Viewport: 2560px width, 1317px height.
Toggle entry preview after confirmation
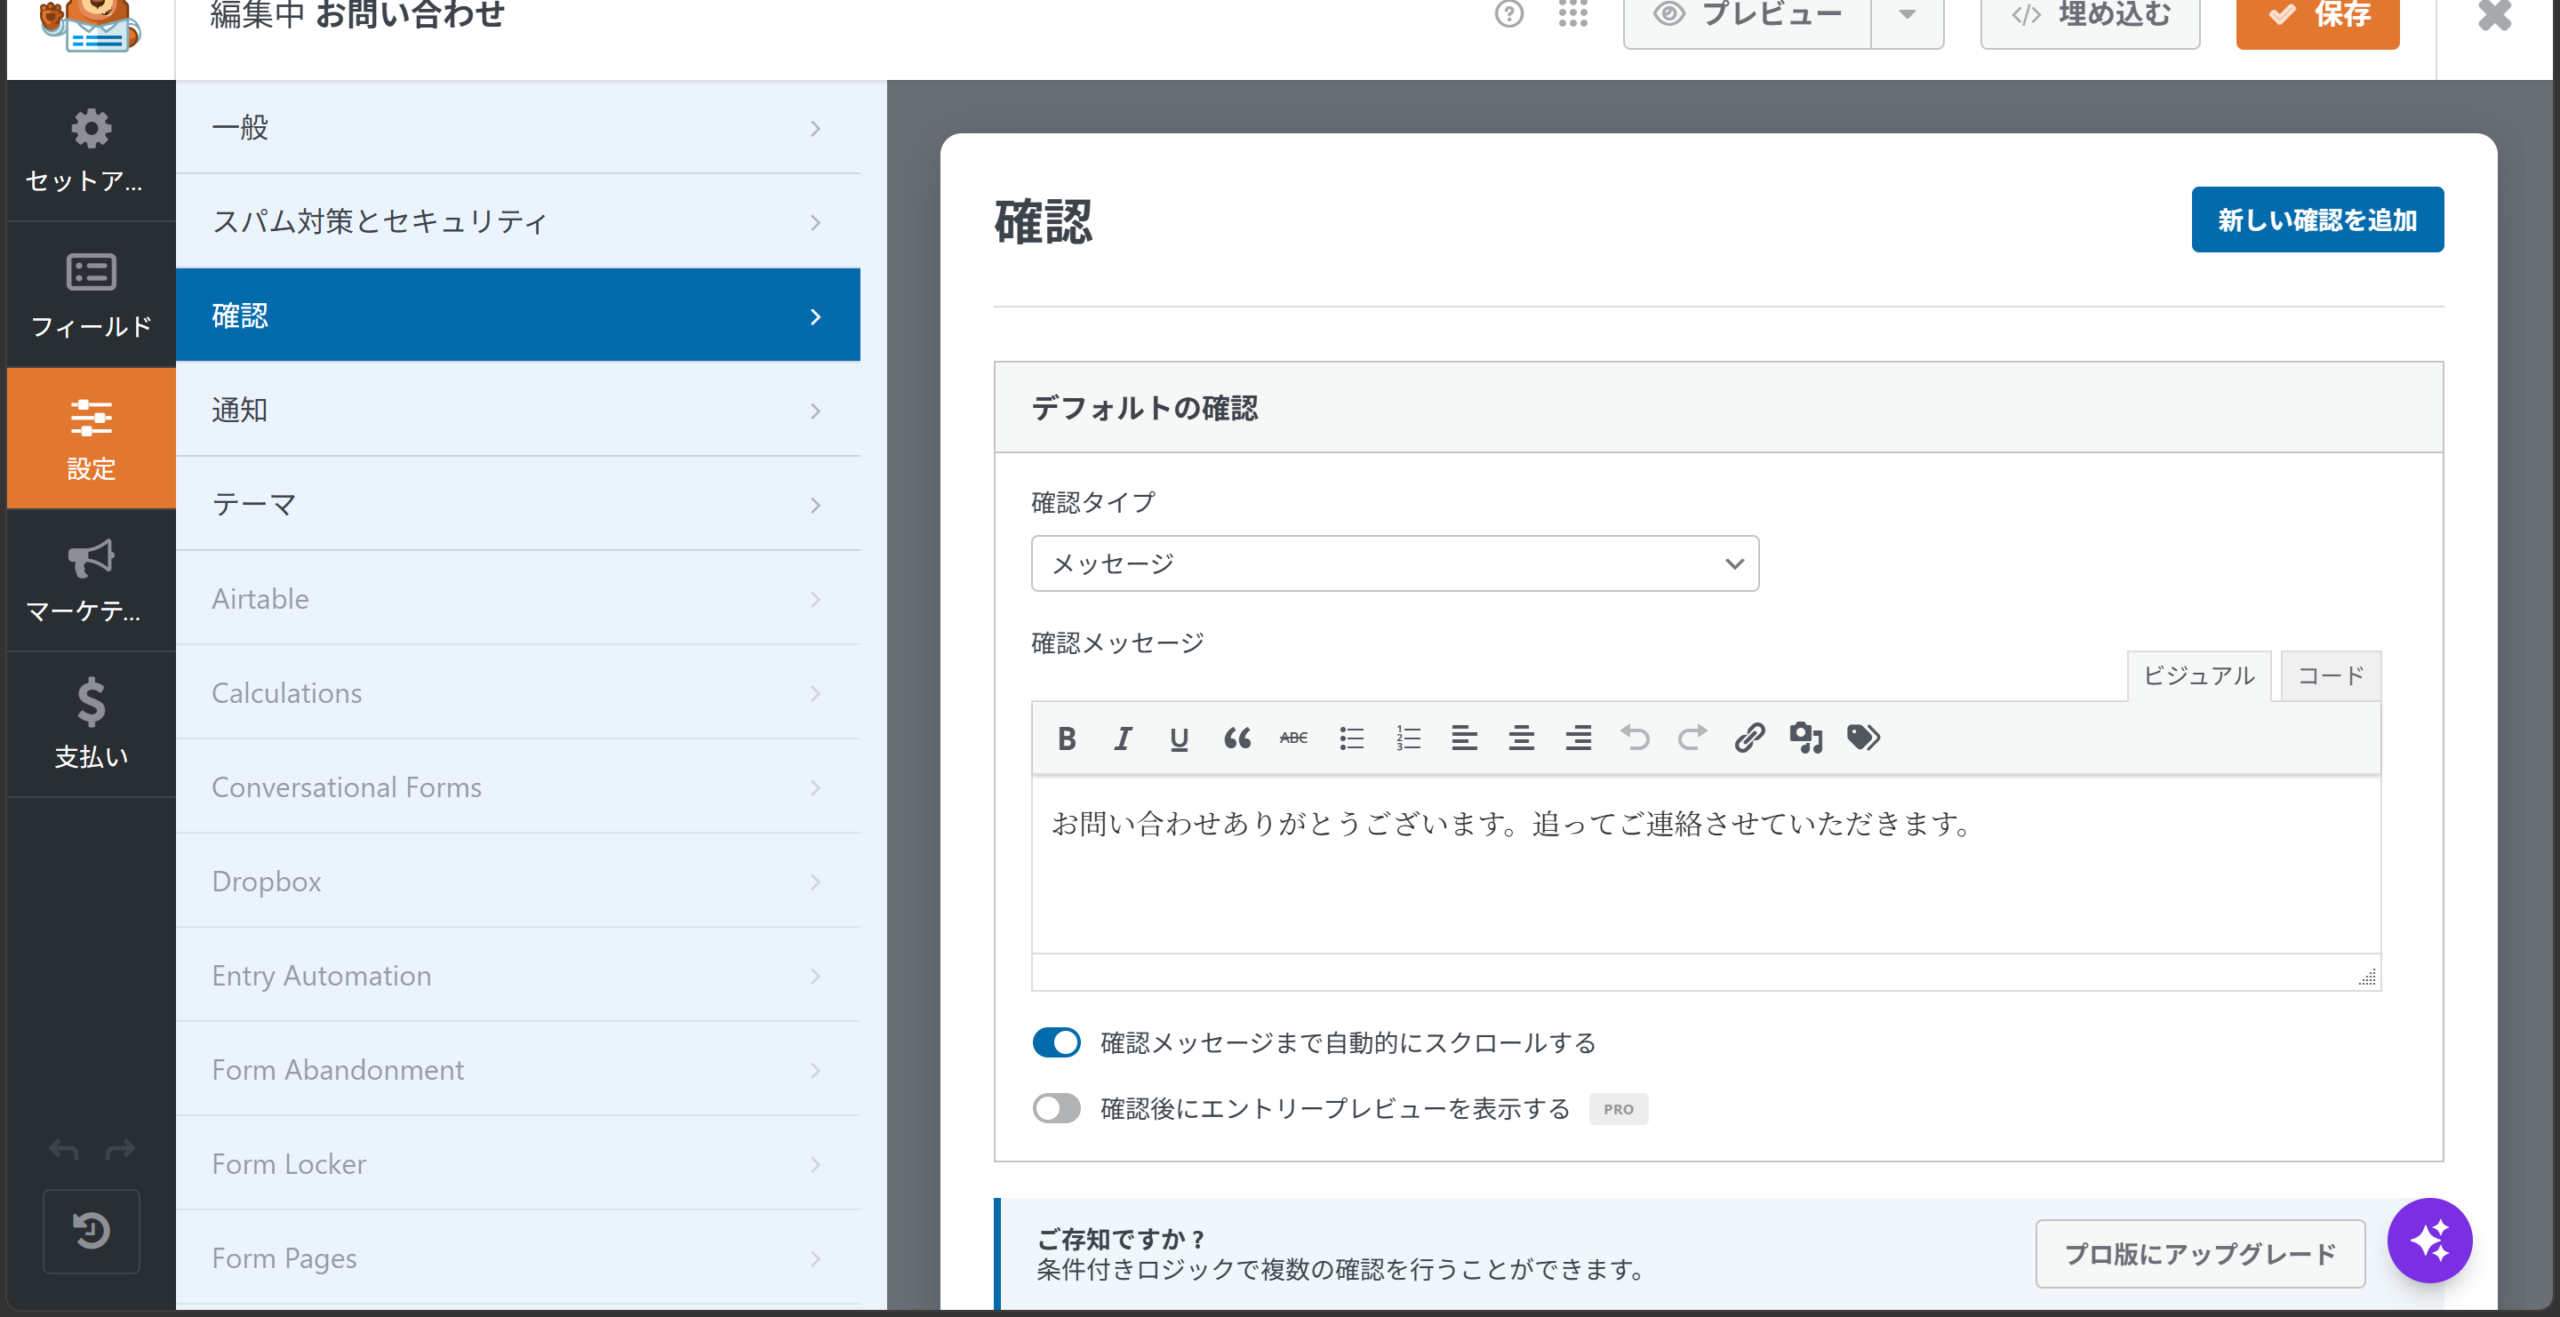click(x=1056, y=1108)
